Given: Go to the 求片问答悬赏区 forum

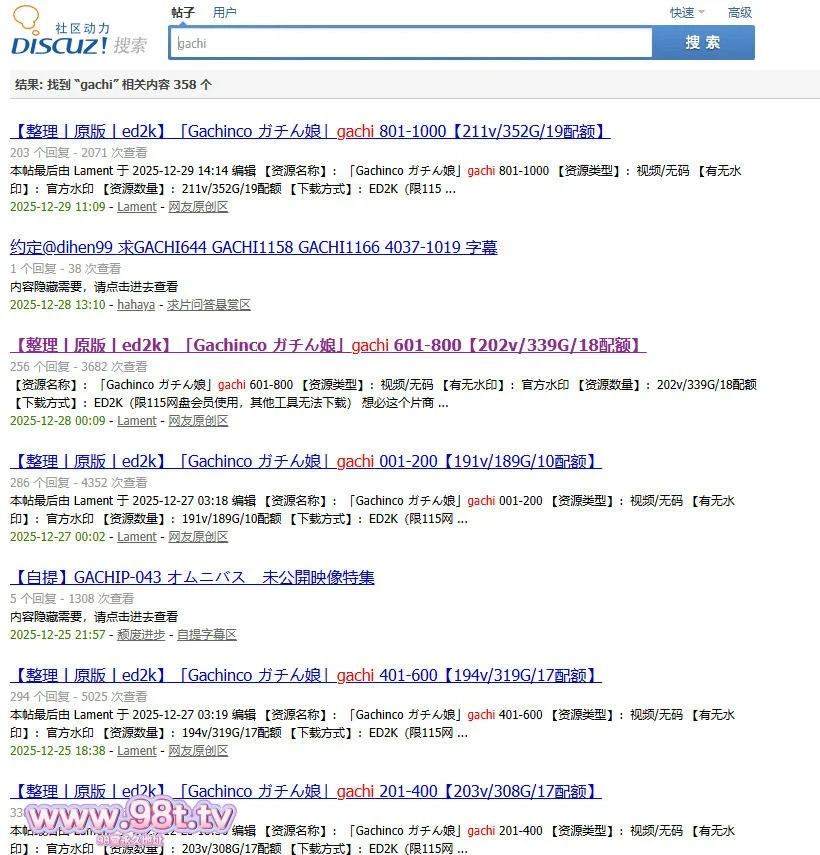Looking at the screenshot, I should (x=208, y=305).
